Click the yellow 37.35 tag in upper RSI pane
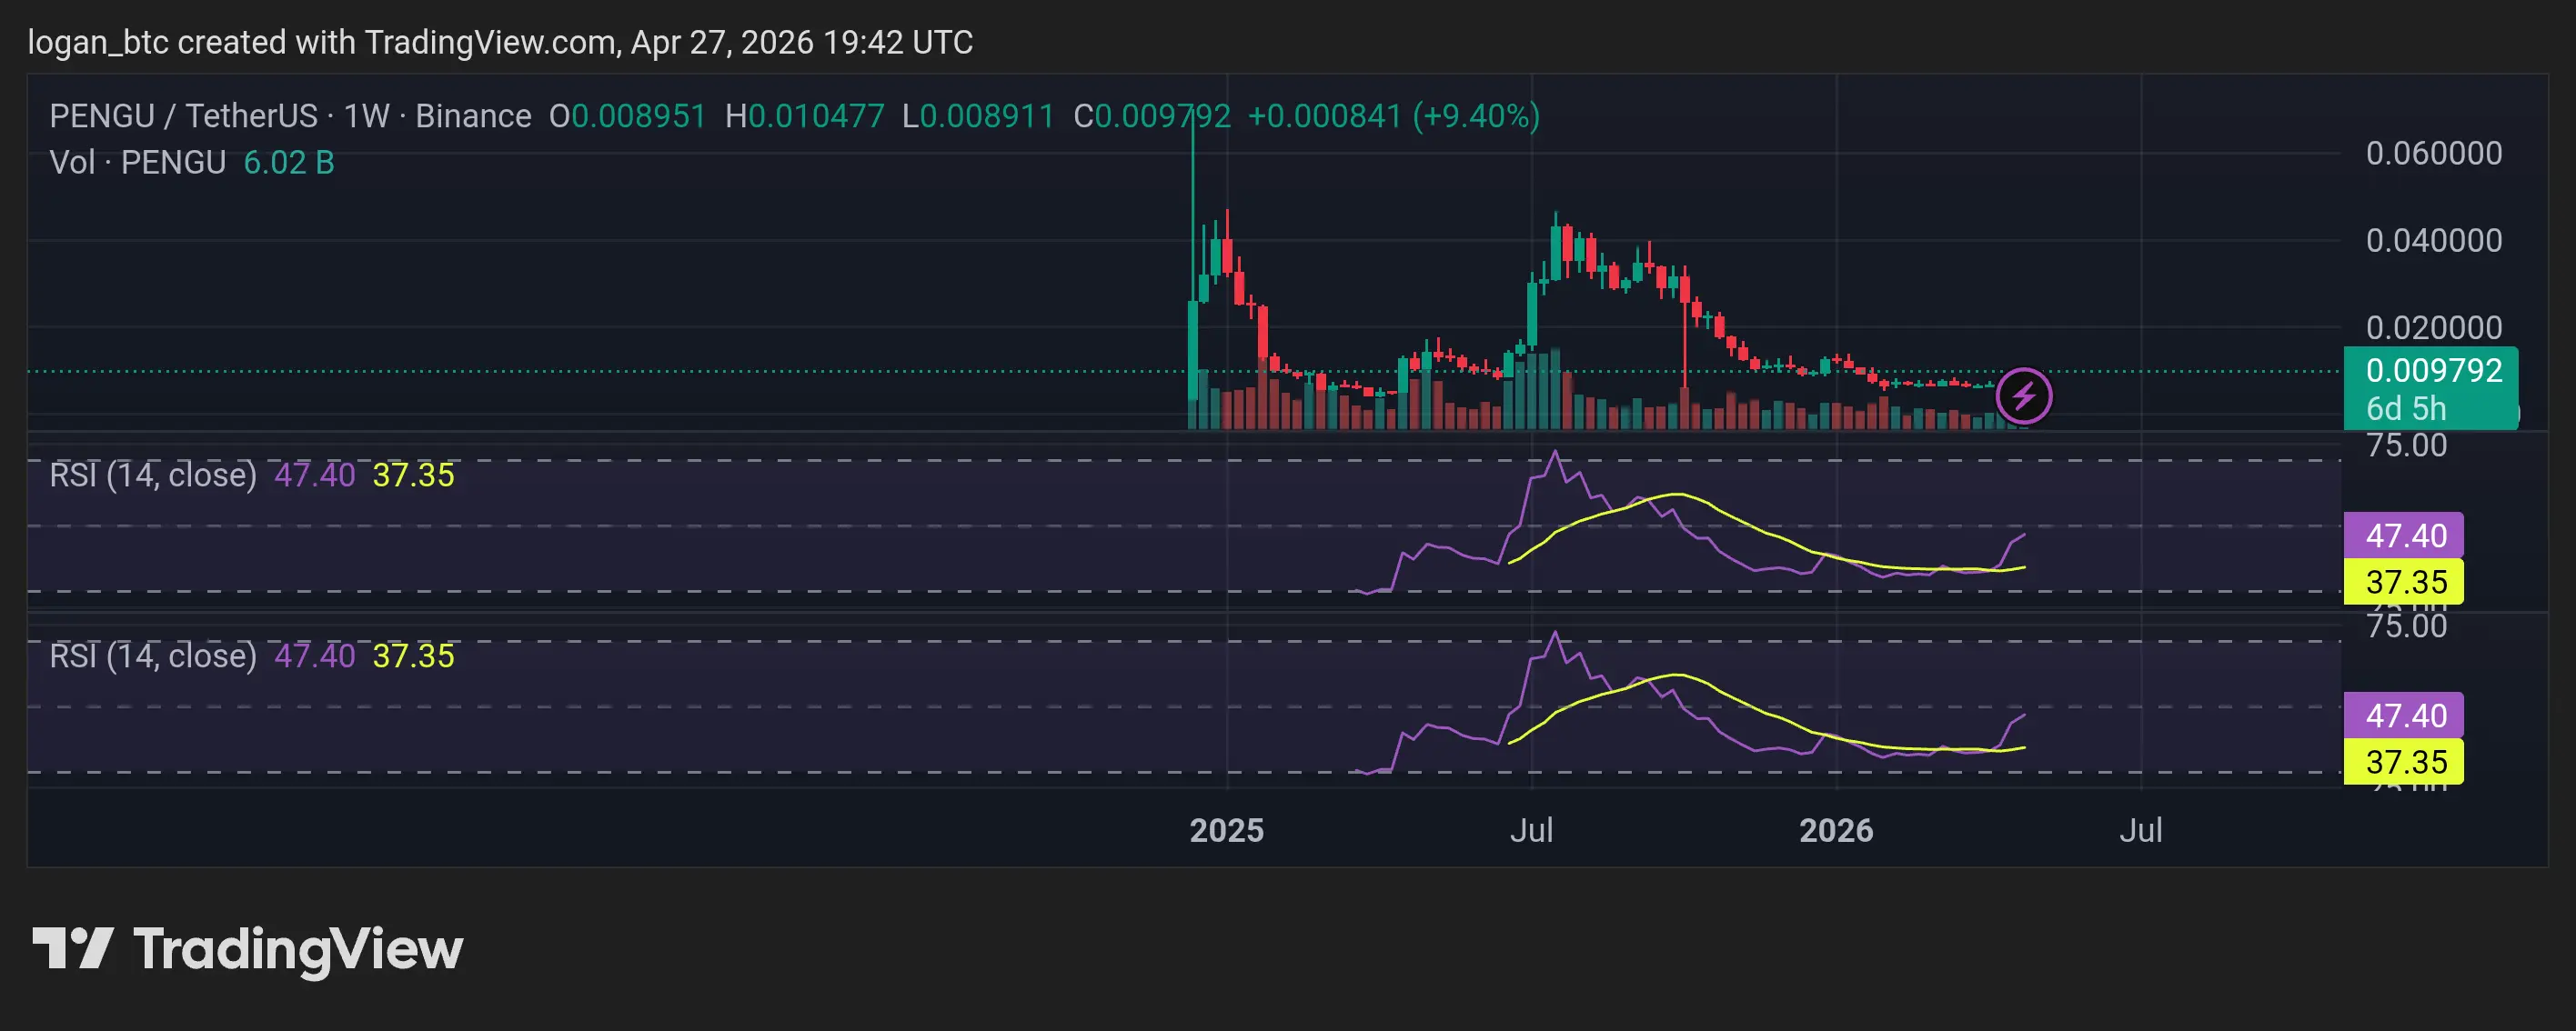This screenshot has height=1031, width=2576. tap(2404, 582)
